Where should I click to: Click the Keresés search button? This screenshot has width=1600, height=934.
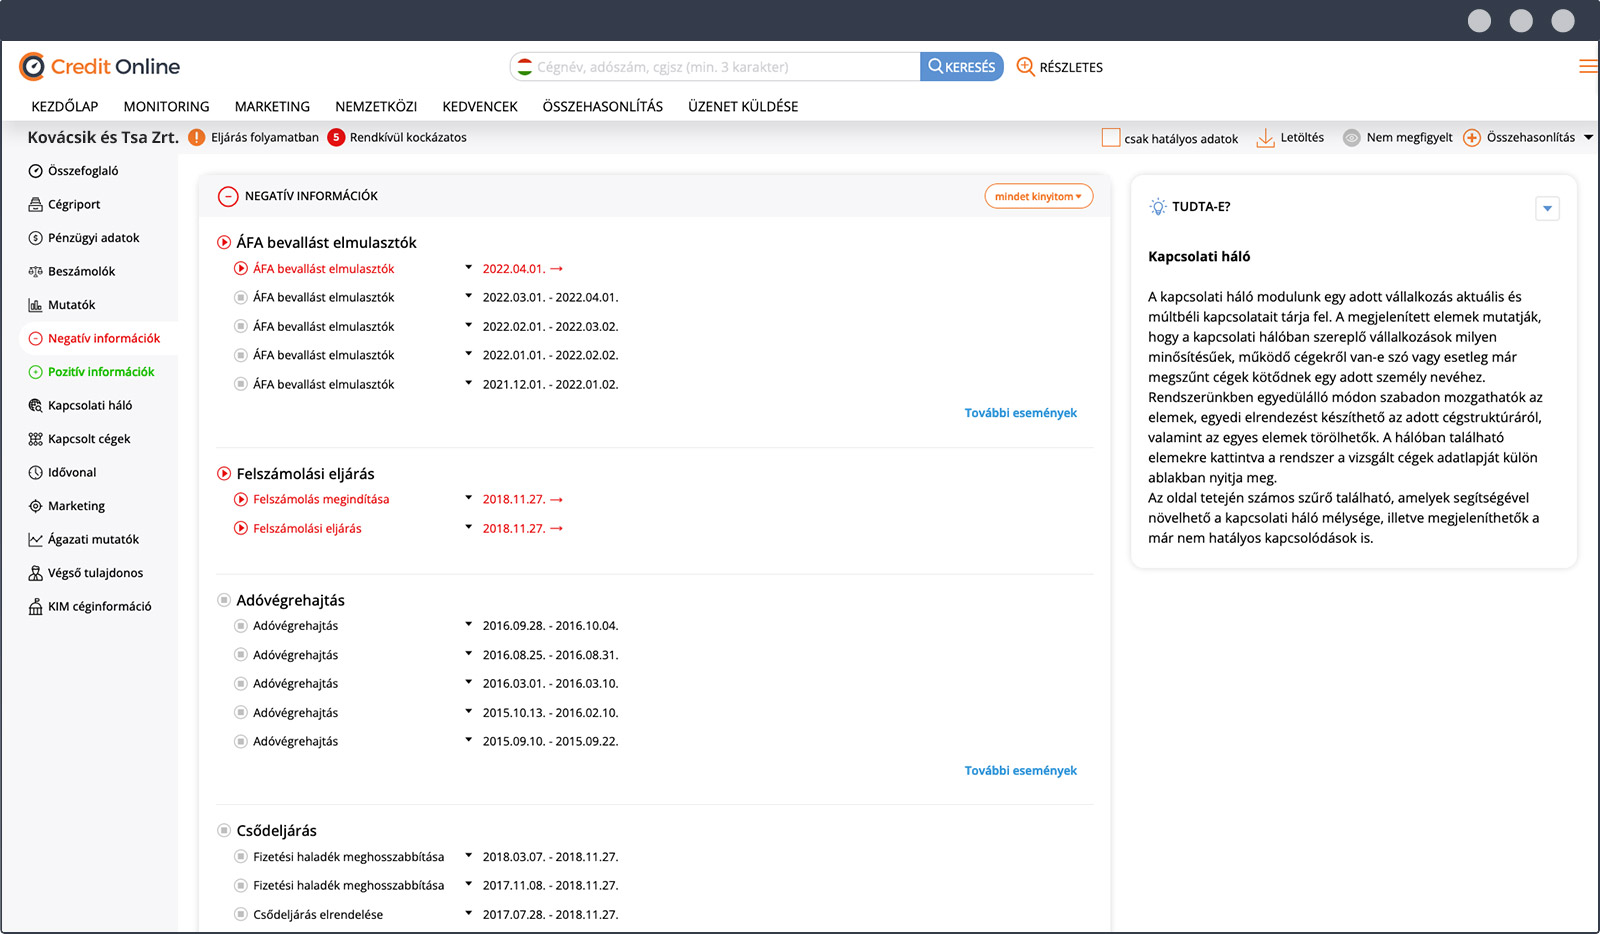pos(961,67)
